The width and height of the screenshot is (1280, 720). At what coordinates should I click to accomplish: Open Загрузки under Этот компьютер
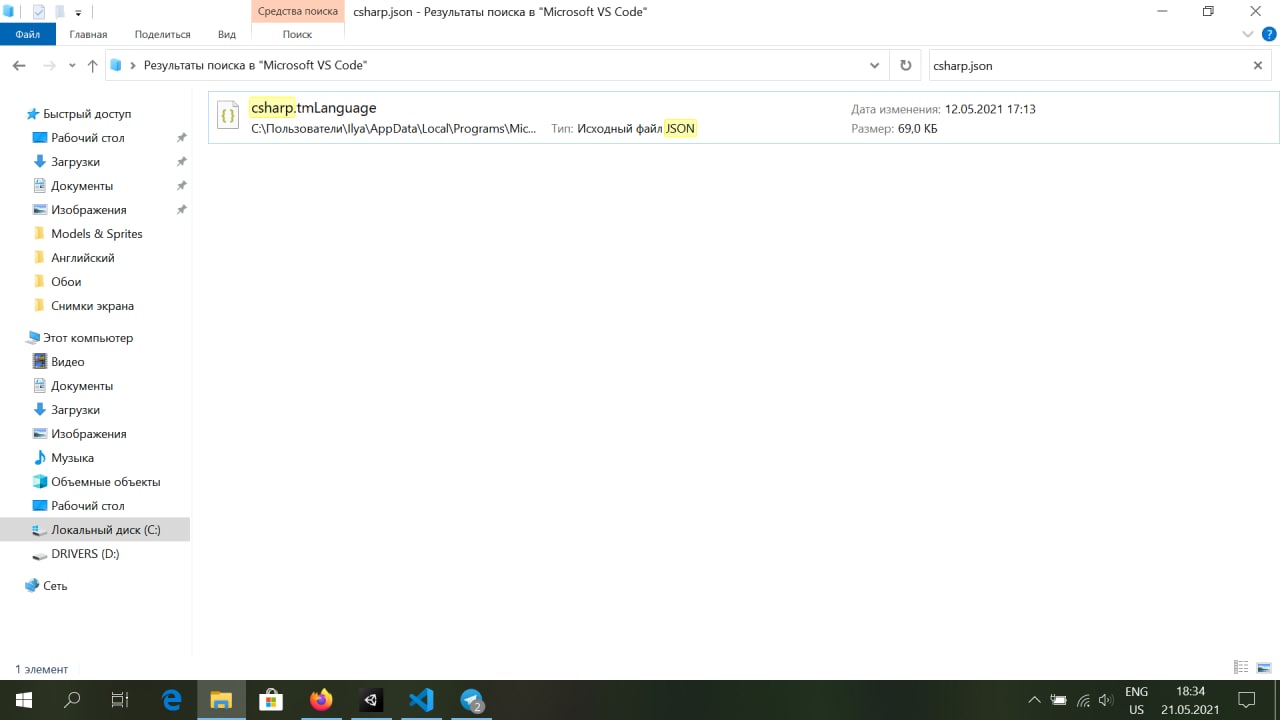(75, 410)
